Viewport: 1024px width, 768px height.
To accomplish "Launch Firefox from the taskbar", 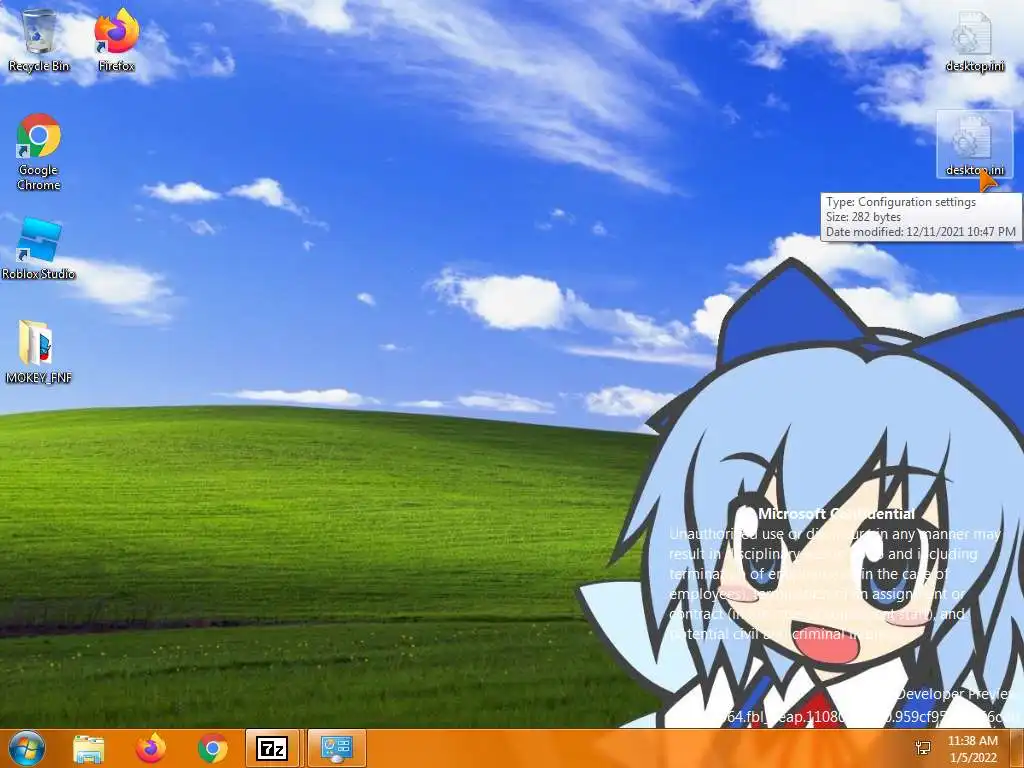I will tap(151, 748).
